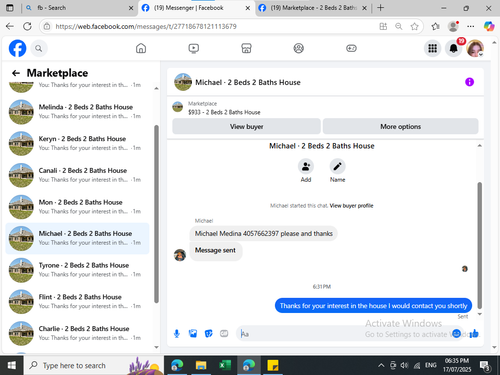This screenshot has width=500, height=375.
Task: Click the More options button
Action: coord(400,126)
